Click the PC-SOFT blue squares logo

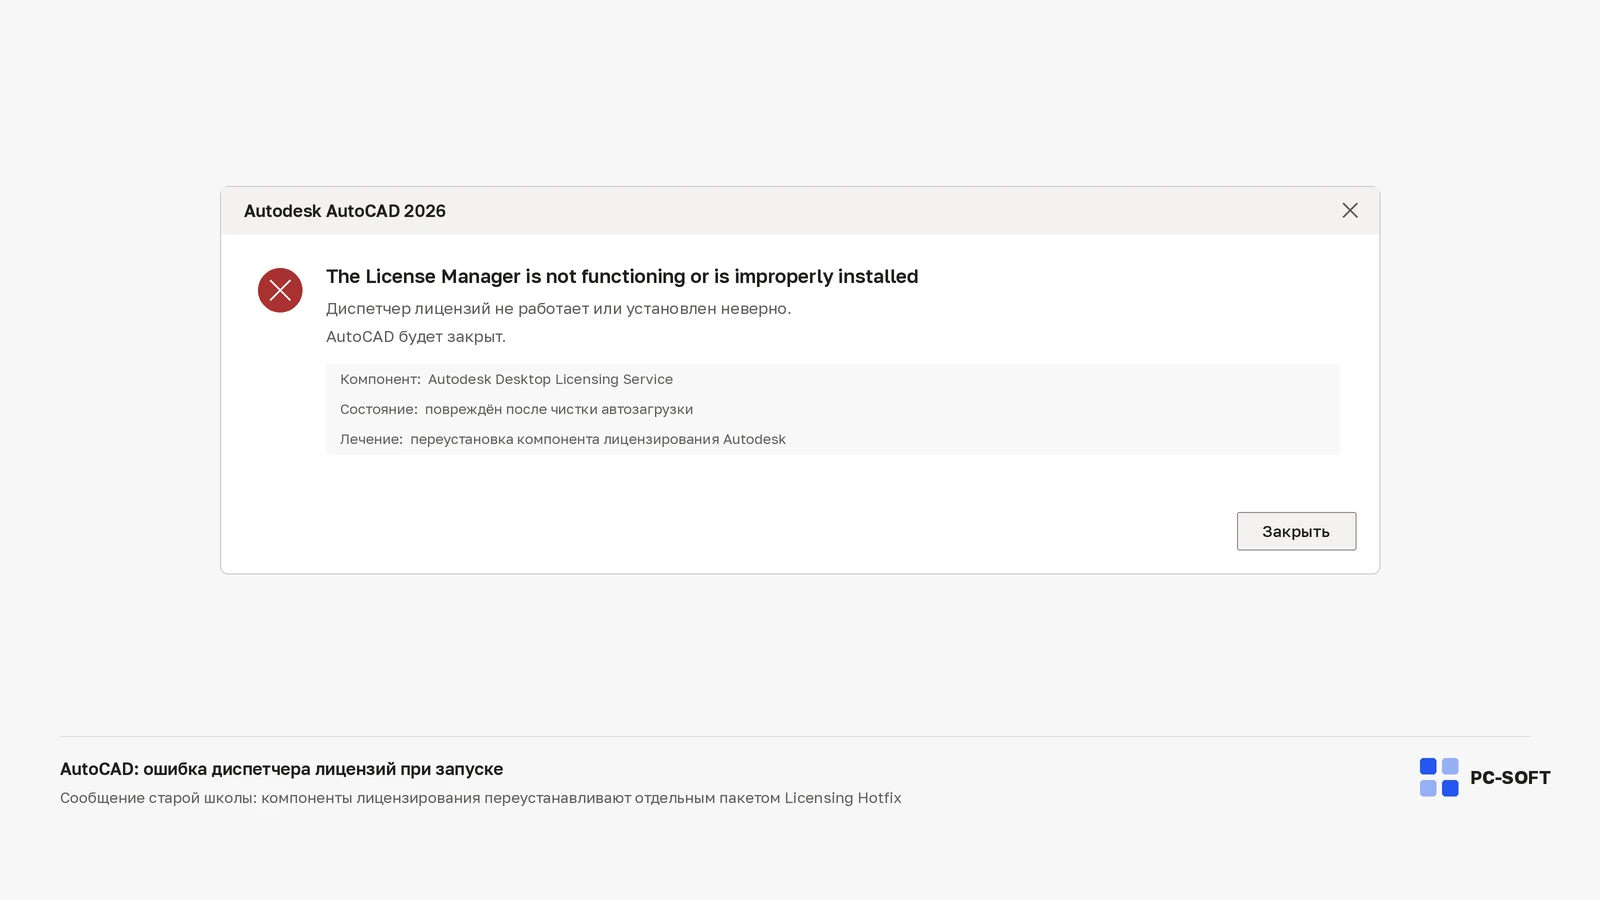coord(1439,777)
